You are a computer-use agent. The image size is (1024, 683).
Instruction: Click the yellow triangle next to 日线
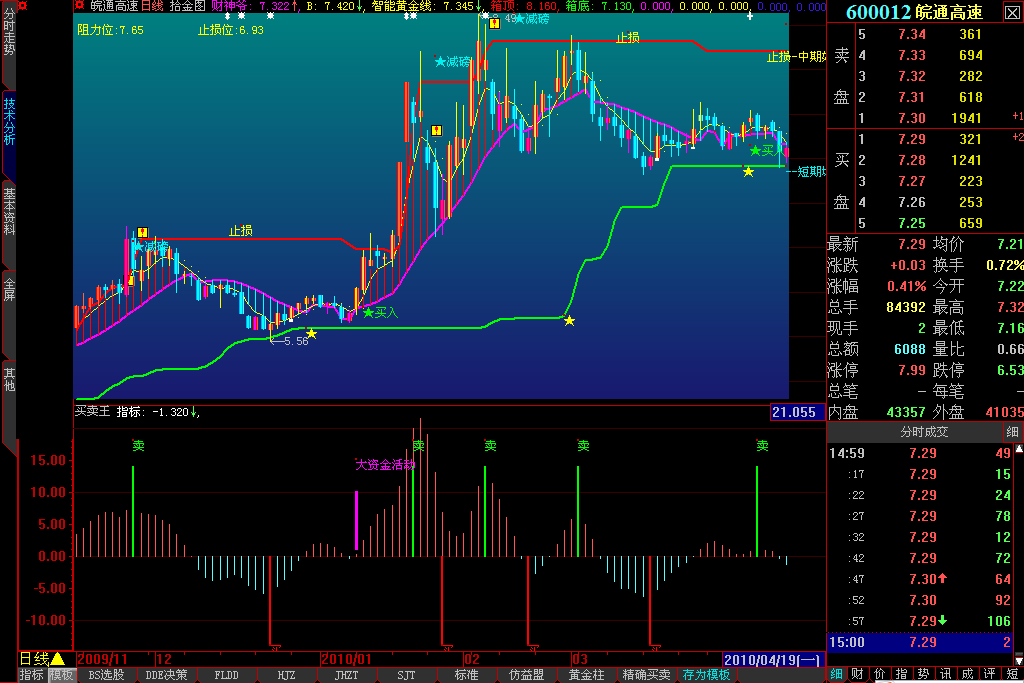point(58,659)
